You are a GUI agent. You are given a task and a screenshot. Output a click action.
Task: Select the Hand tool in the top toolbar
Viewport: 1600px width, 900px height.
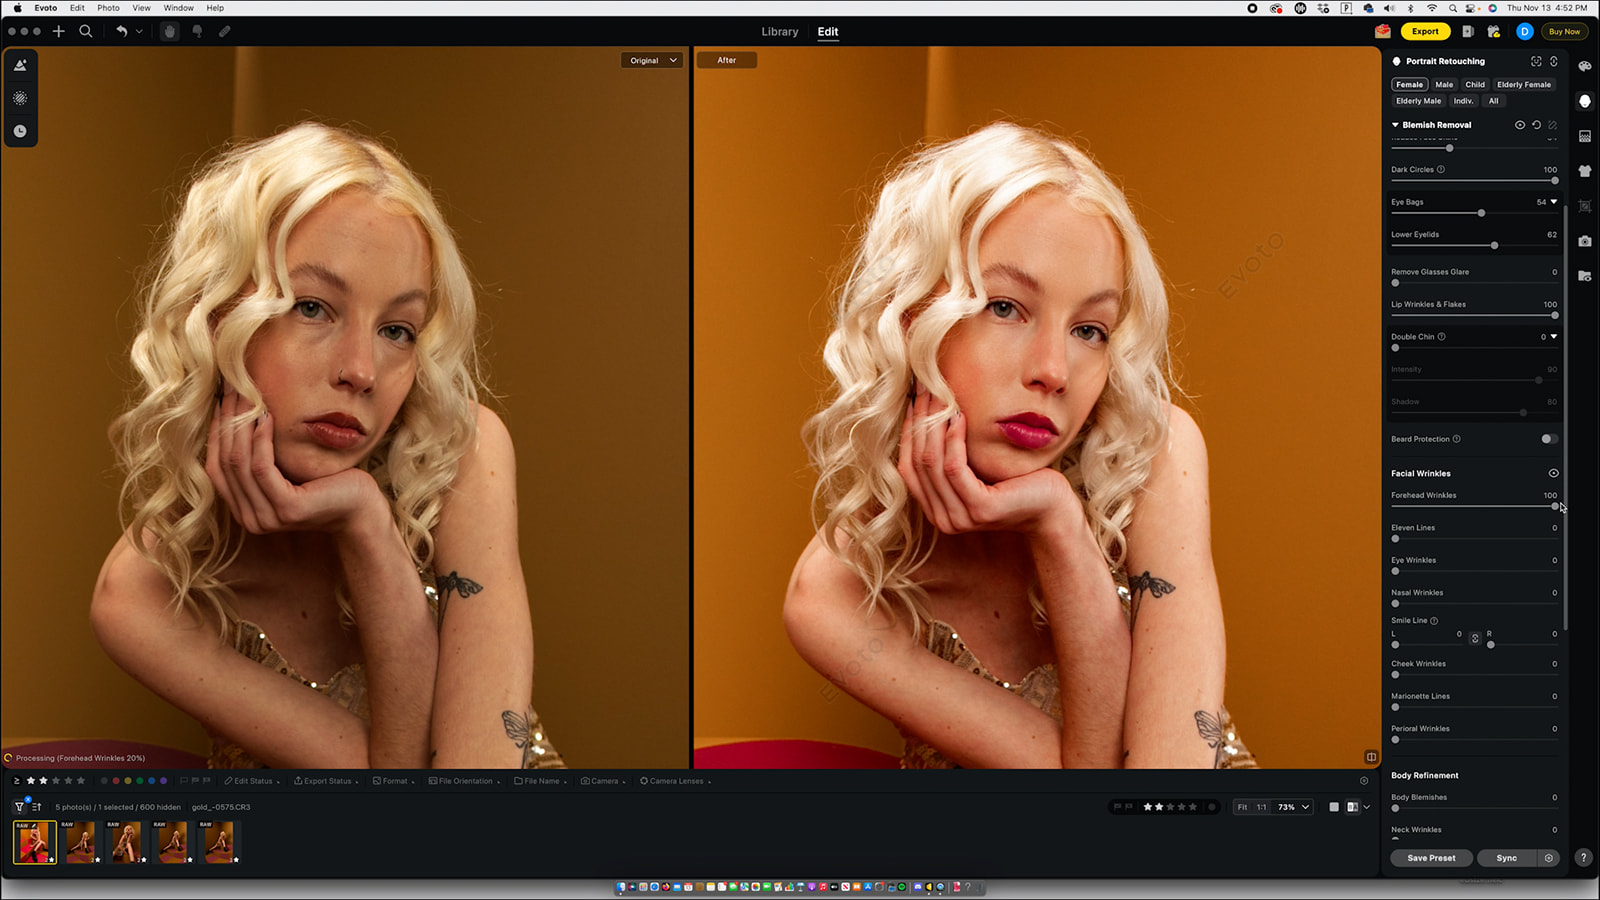coord(169,31)
